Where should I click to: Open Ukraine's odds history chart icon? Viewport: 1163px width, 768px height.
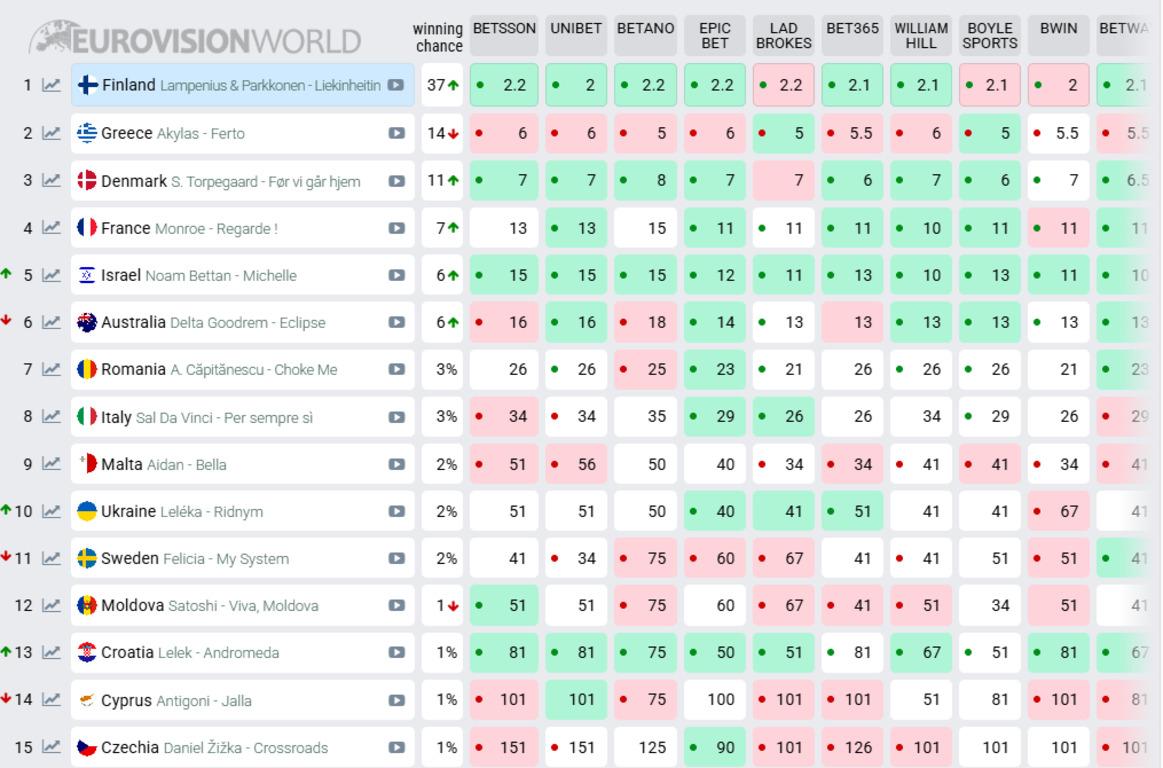point(51,511)
